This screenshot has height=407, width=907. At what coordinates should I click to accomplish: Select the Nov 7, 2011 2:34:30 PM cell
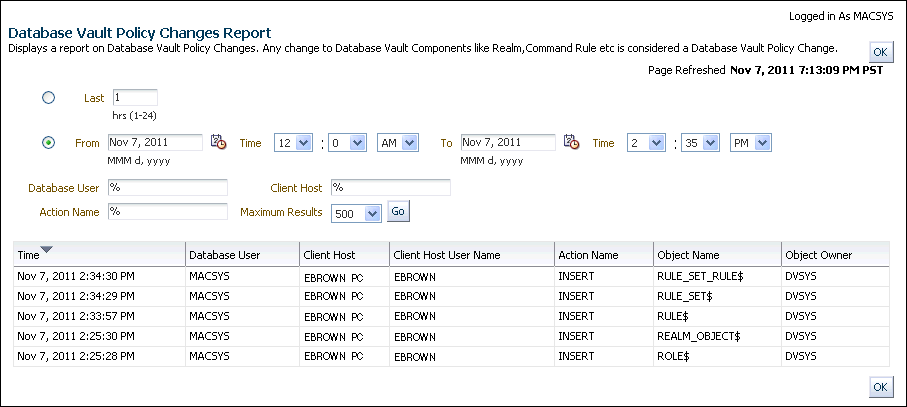click(99, 276)
